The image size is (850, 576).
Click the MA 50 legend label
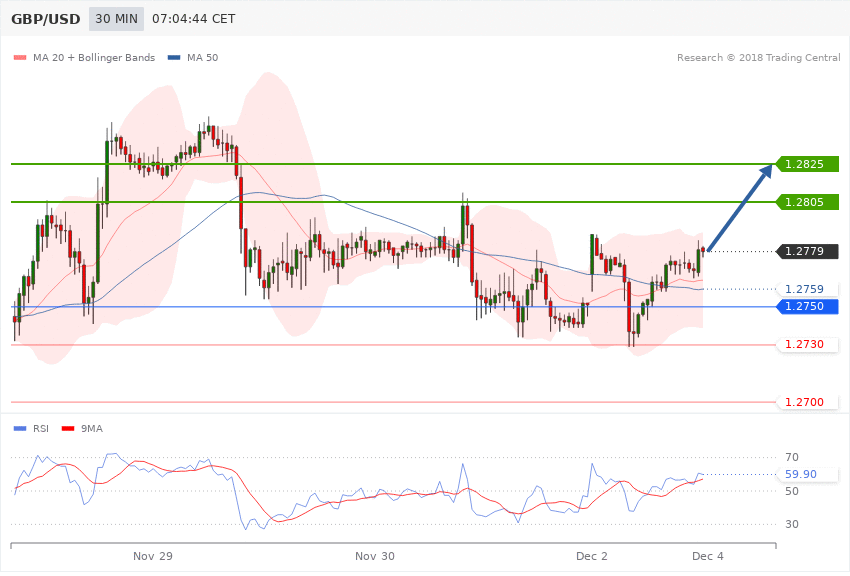coord(202,57)
